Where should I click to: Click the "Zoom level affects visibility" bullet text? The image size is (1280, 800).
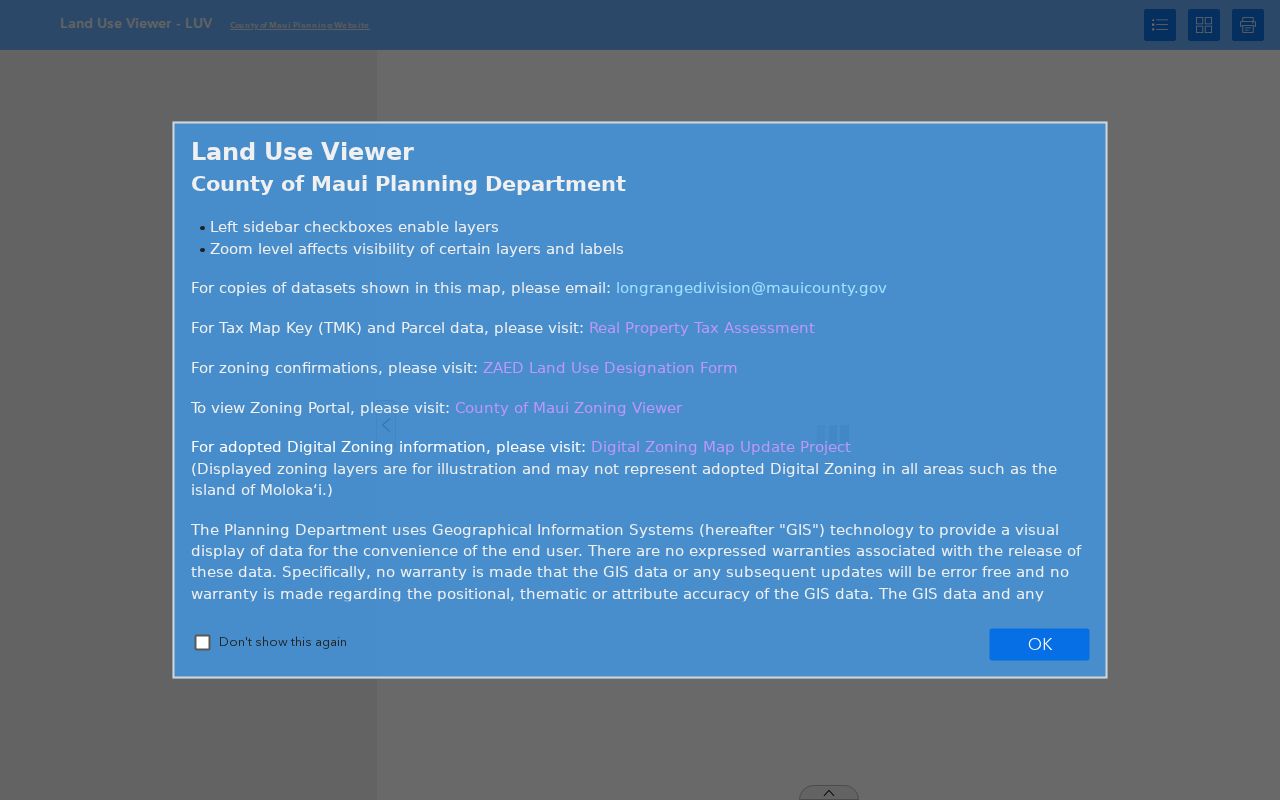point(417,249)
